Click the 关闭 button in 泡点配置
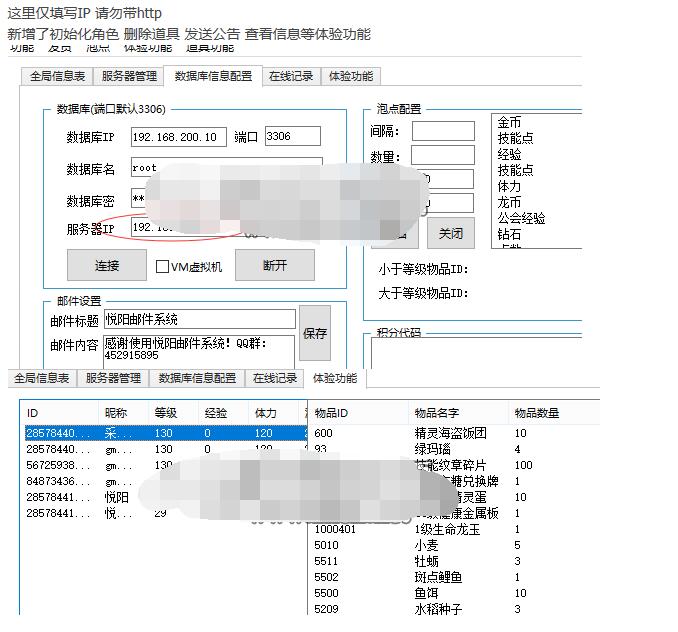 450,234
